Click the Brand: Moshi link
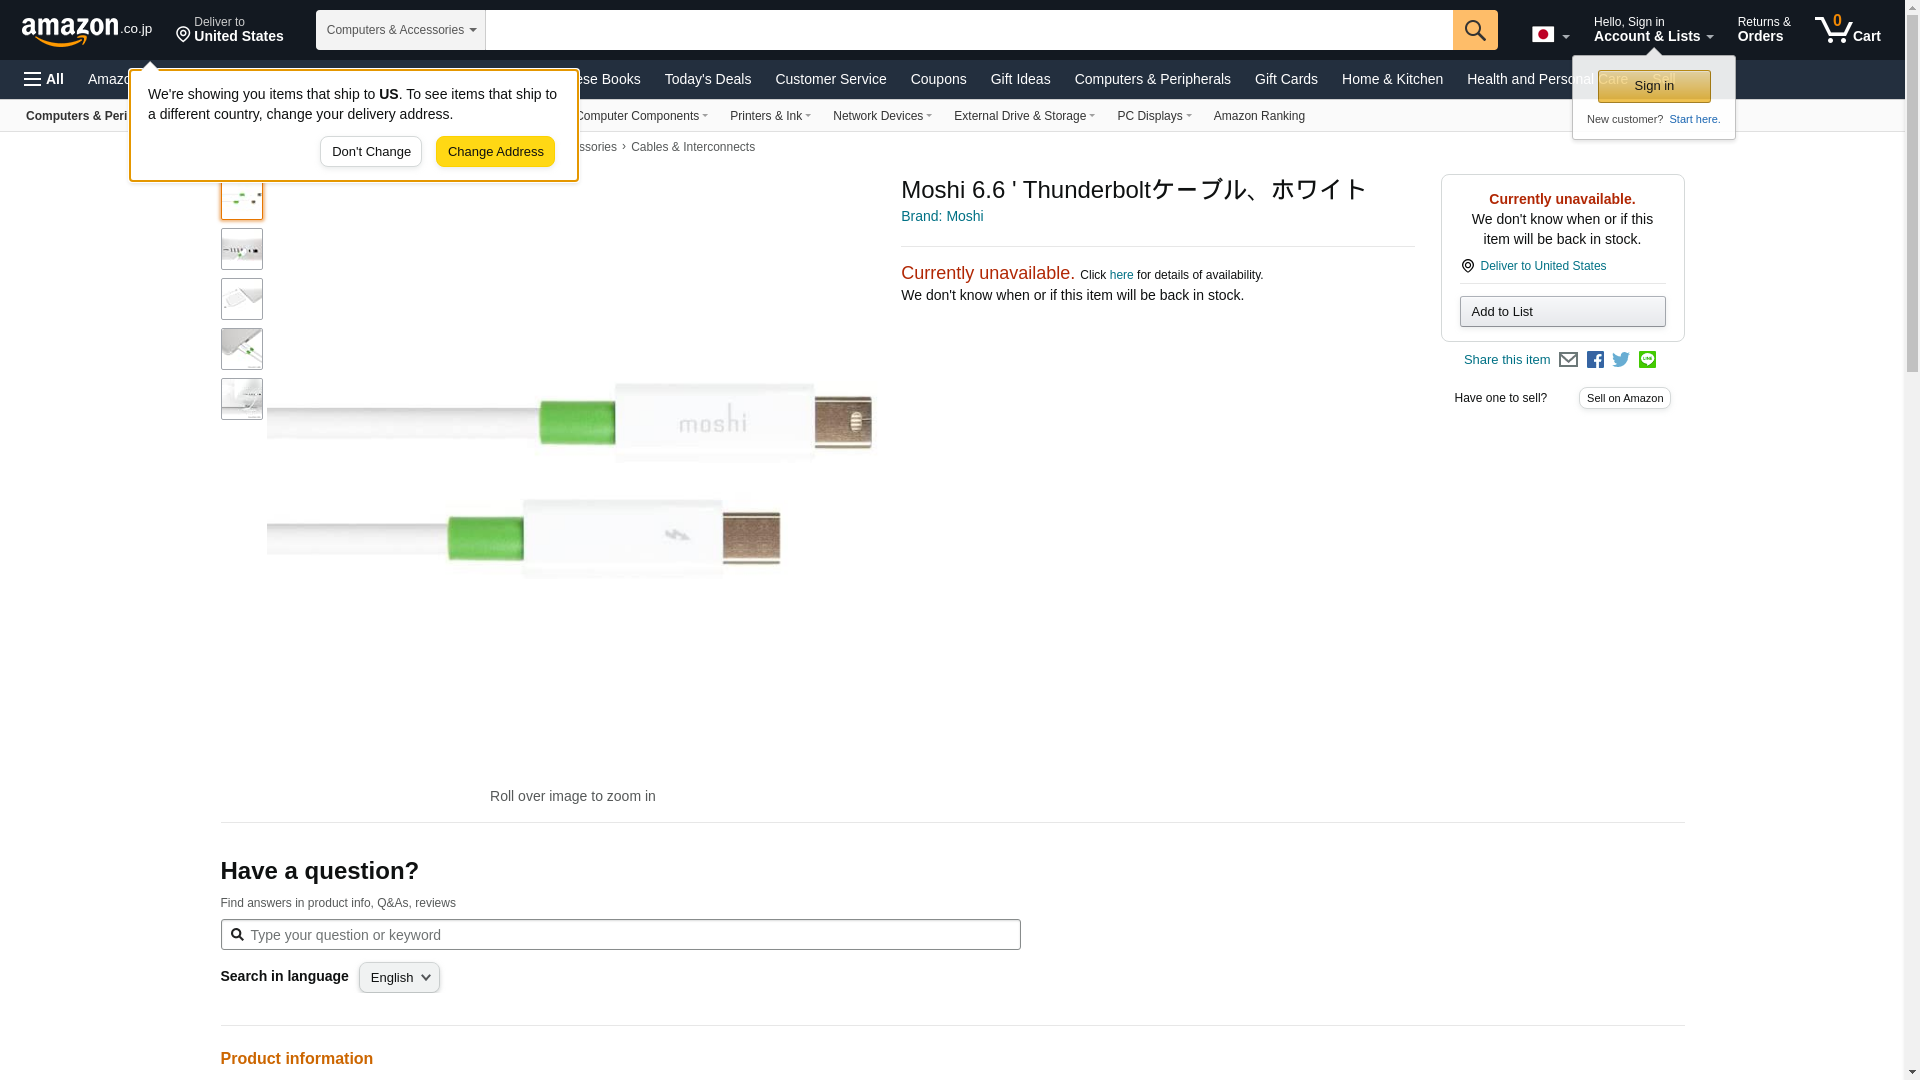Viewport: 1920px width, 1080px height. click(941, 216)
